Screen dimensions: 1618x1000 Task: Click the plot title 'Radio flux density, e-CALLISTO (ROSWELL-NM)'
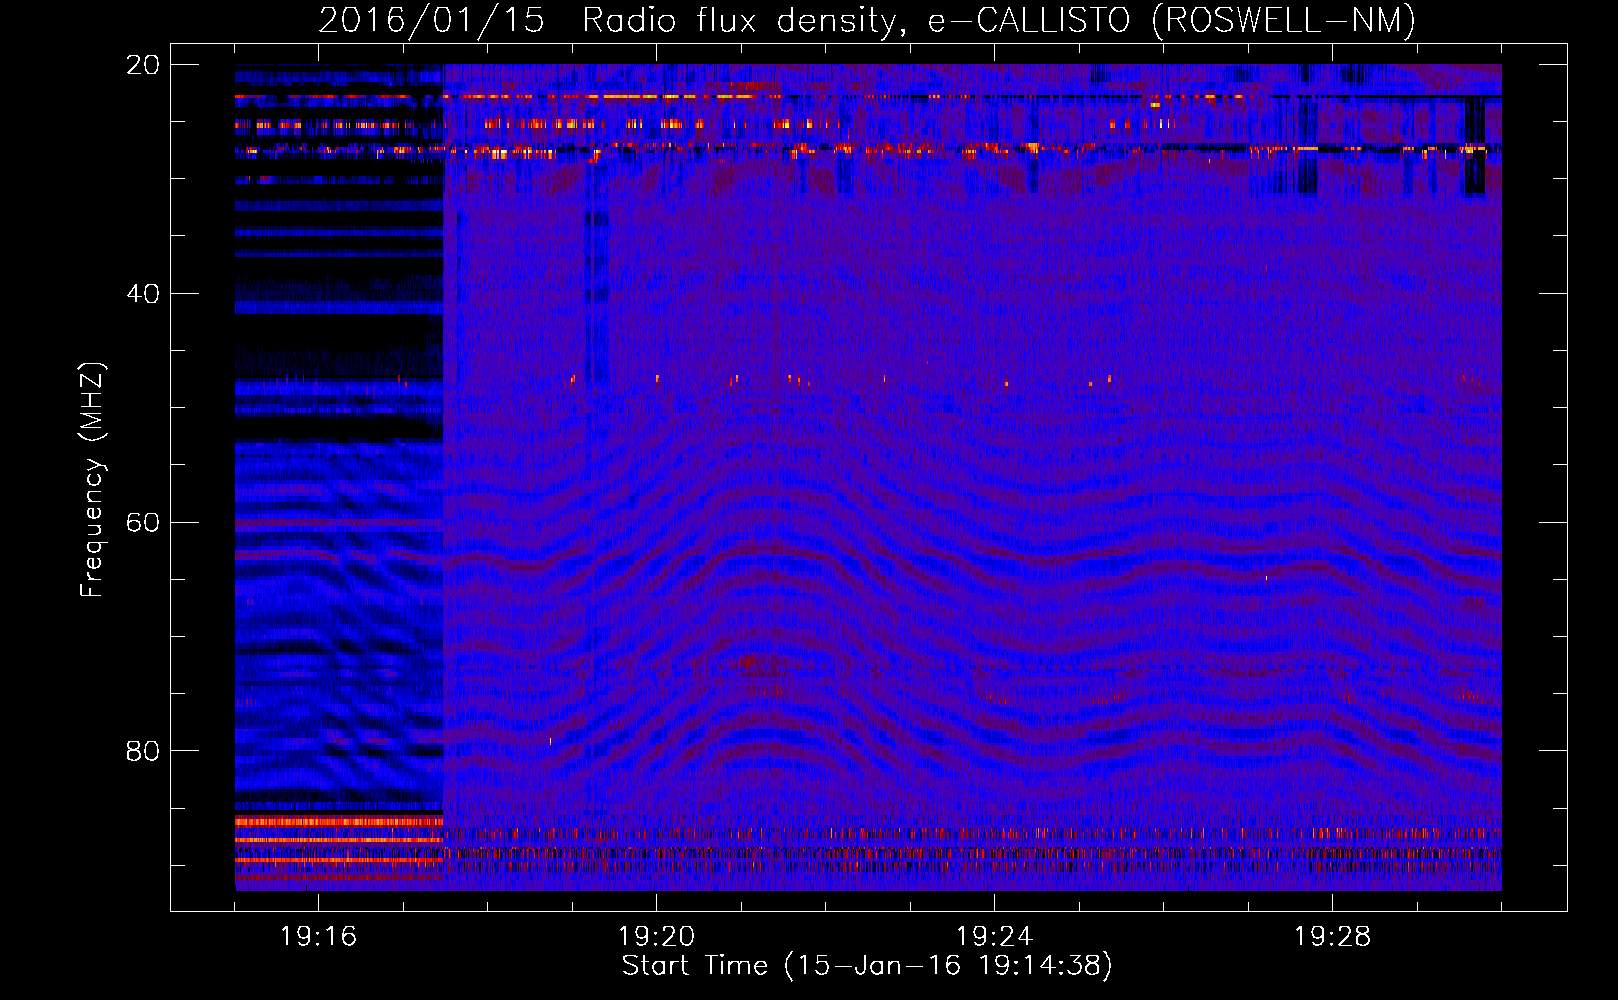999,20
